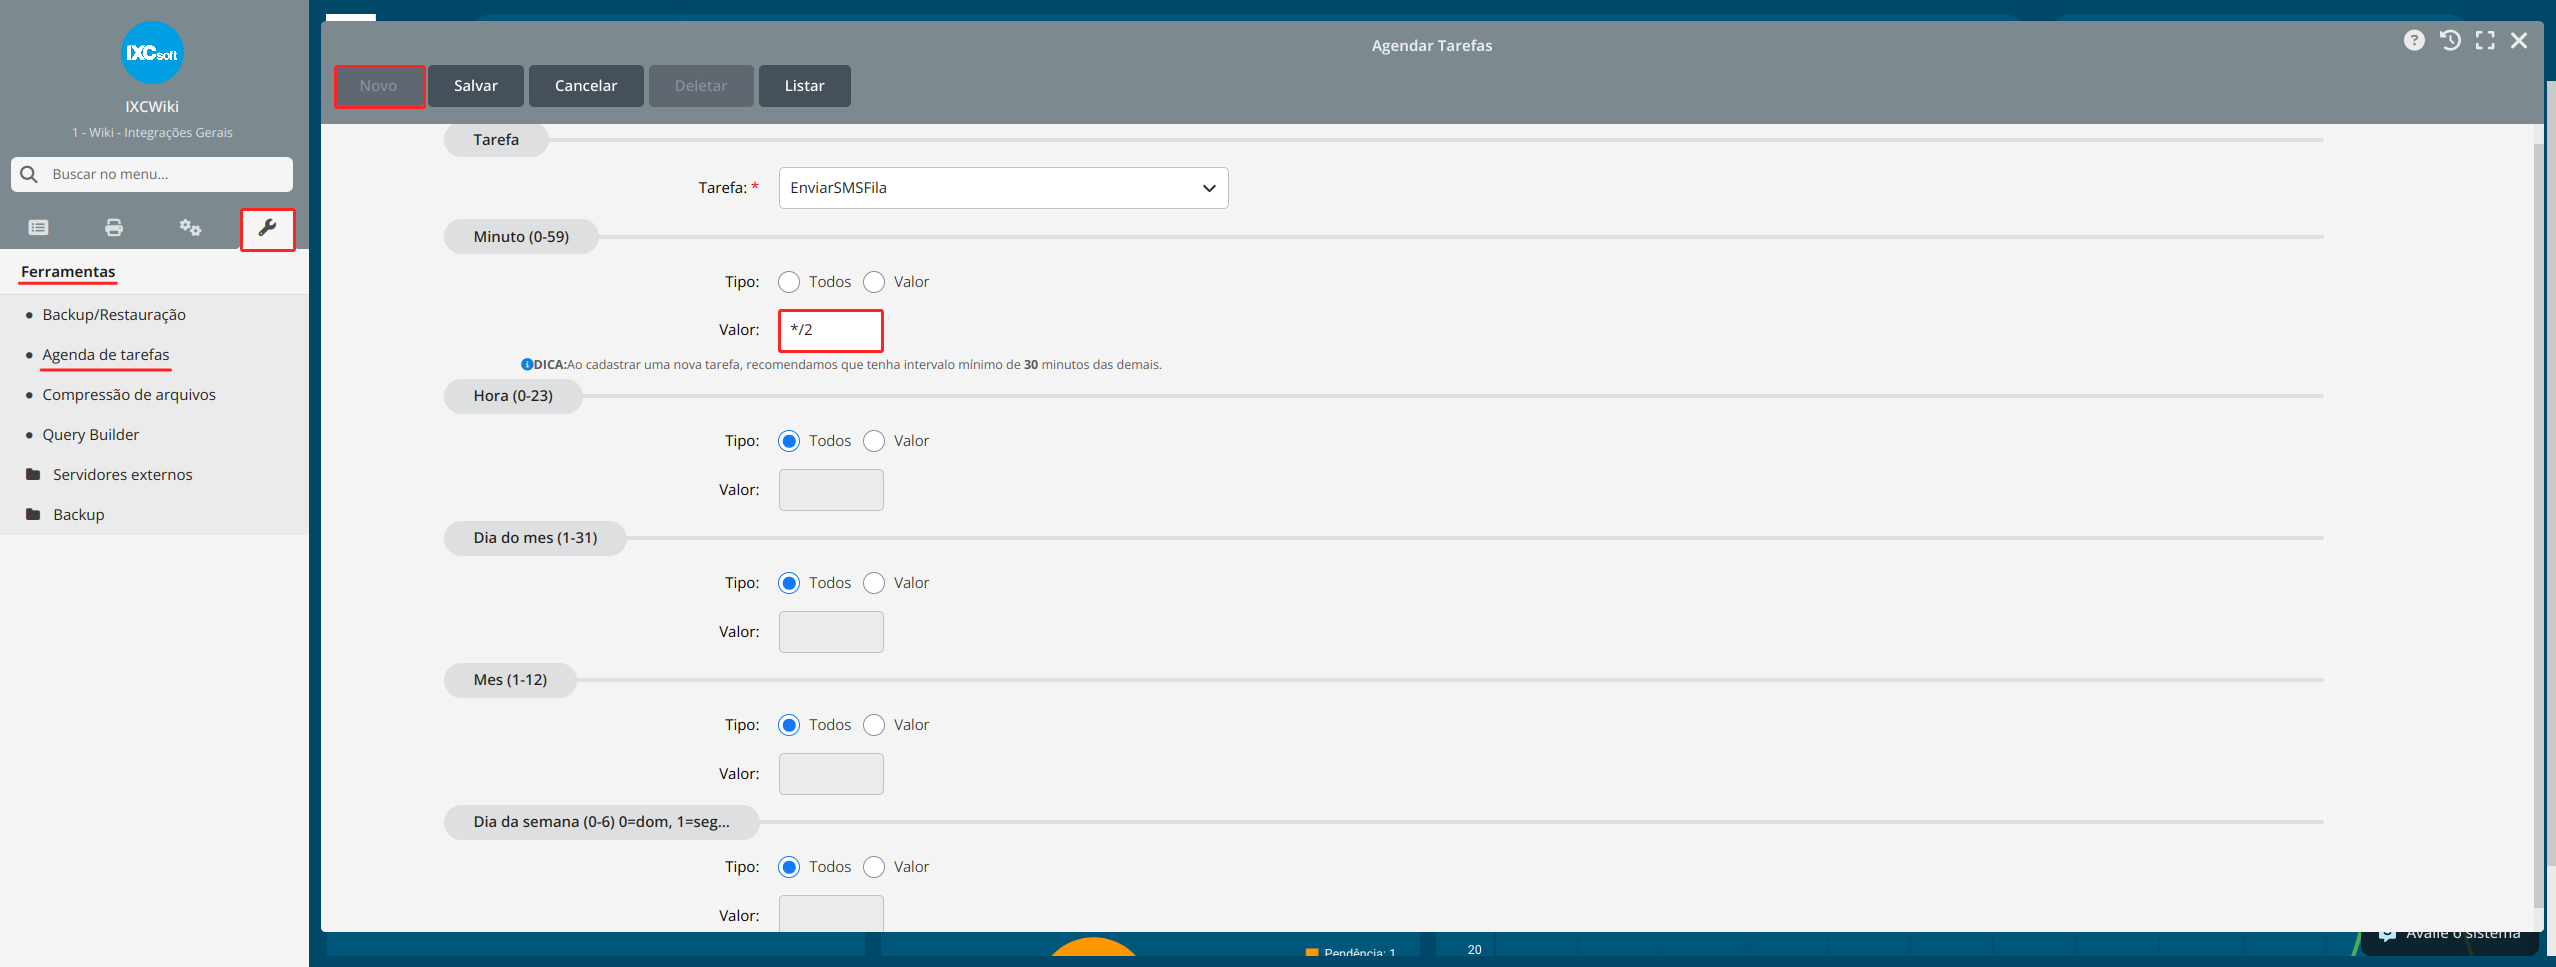This screenshot has height=967, width=2556.
Task: Click the Hora Valor input field
Action: point(831,490)
